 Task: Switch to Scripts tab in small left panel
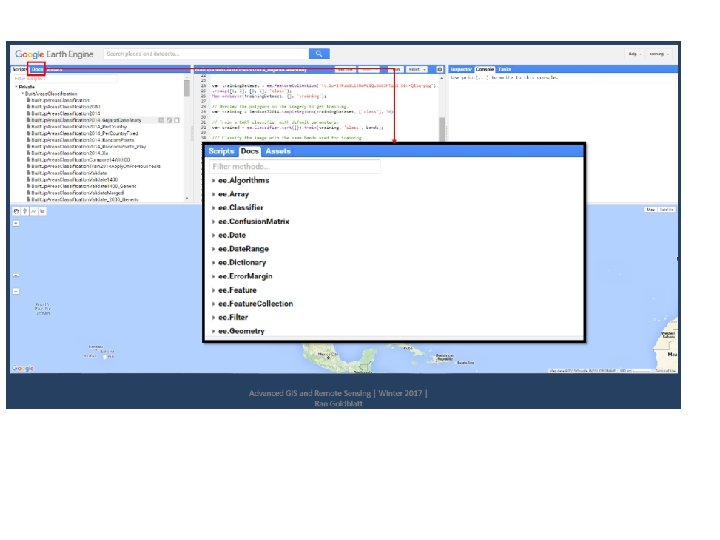pyautogui.click(x=19, y=69)
